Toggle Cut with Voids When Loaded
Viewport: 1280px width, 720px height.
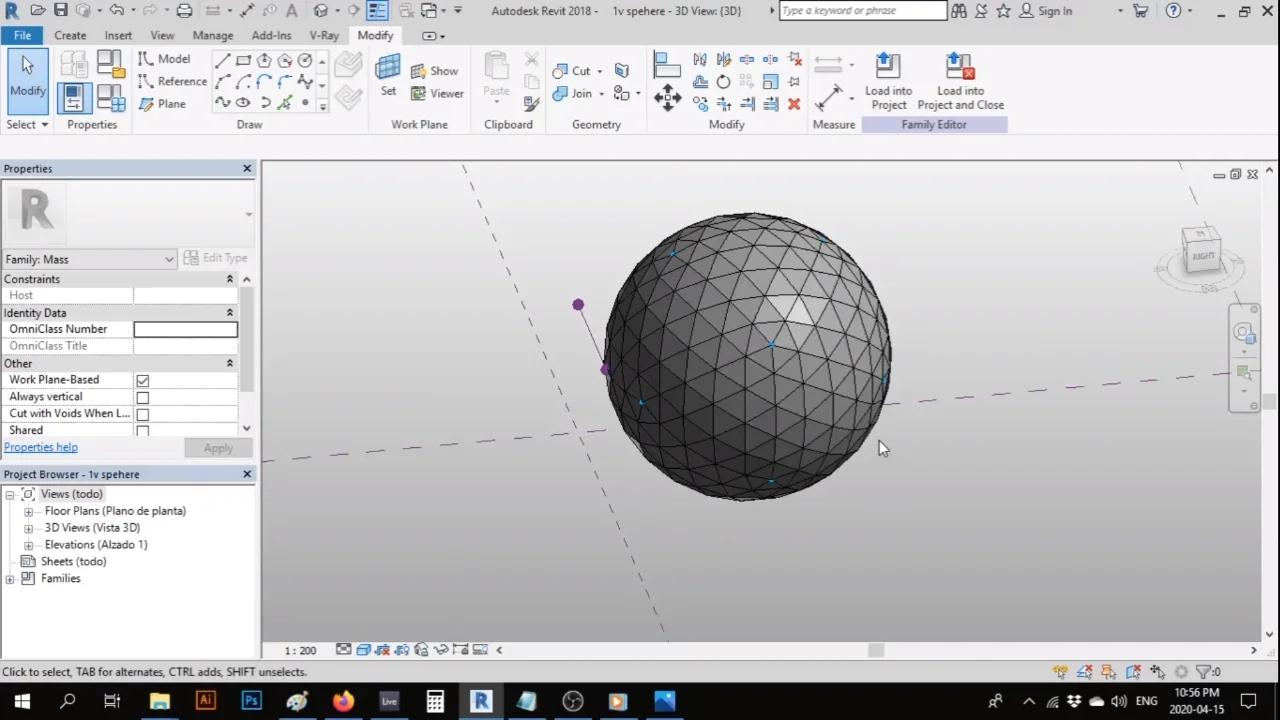[x=142, y=413]
